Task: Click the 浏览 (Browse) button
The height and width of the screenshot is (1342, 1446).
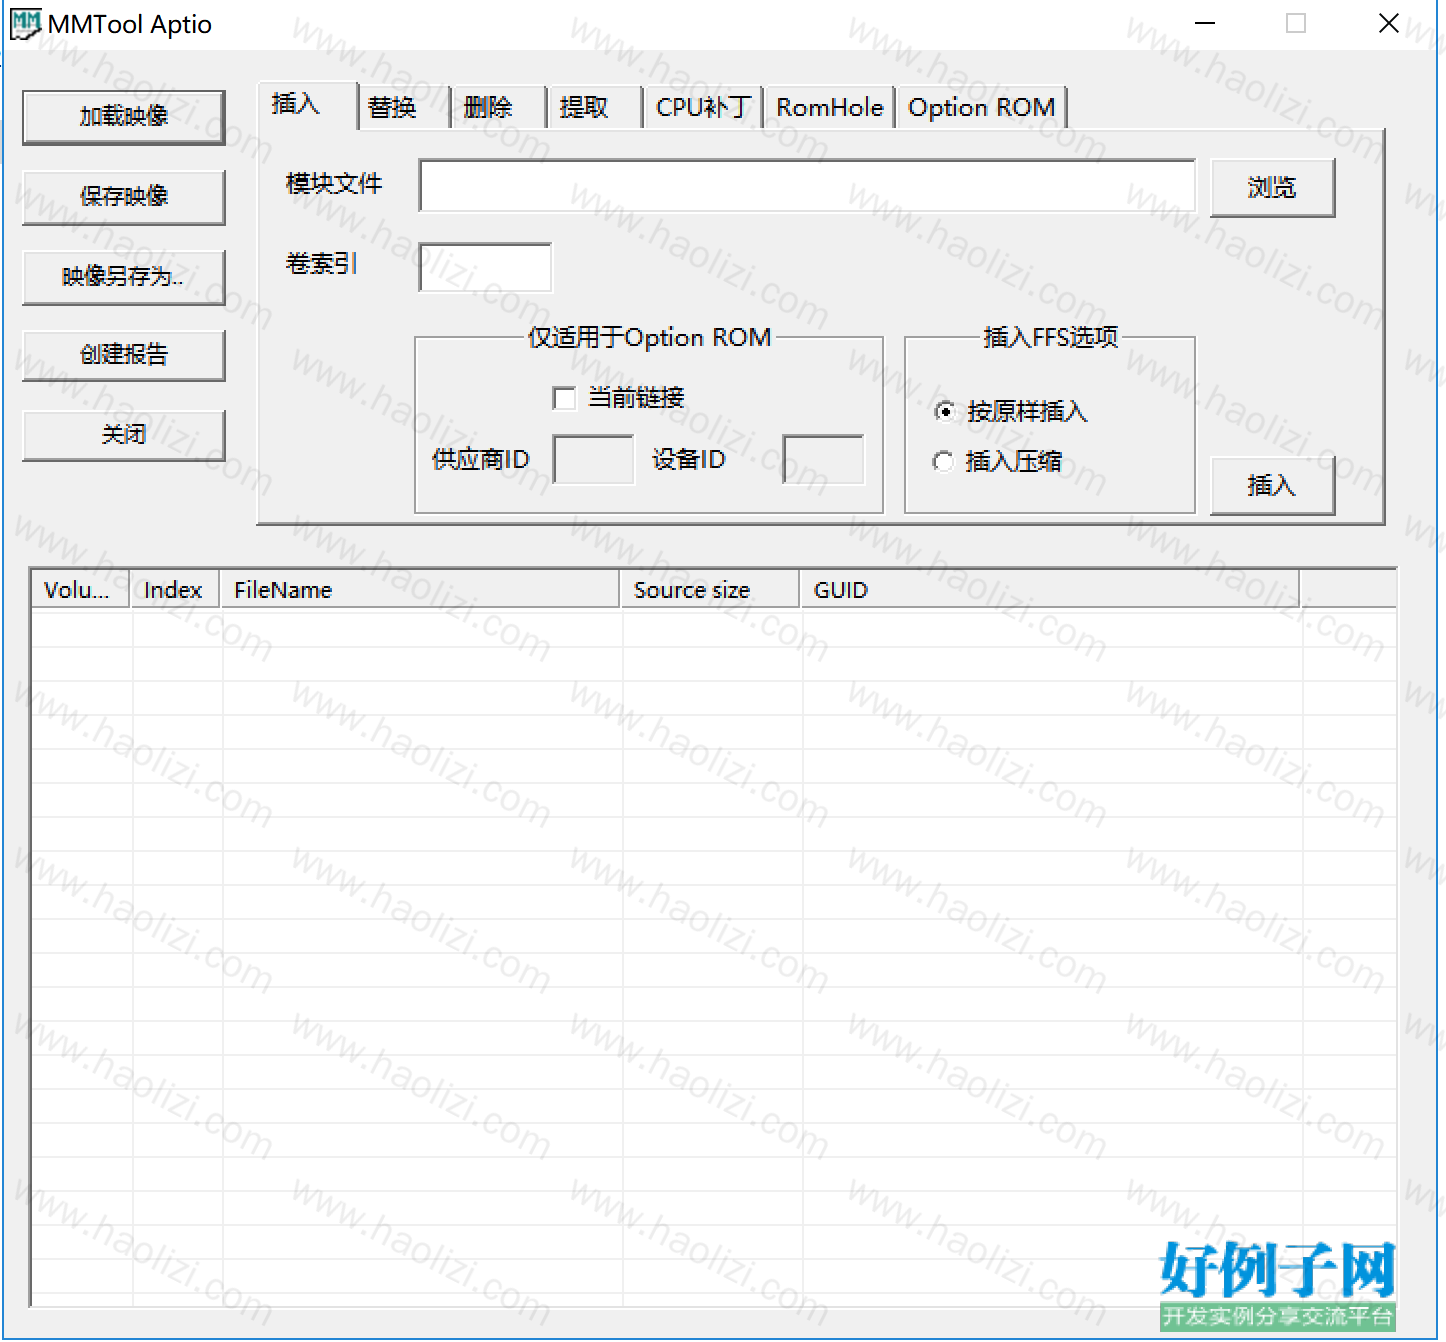Action: (1272, 188)
